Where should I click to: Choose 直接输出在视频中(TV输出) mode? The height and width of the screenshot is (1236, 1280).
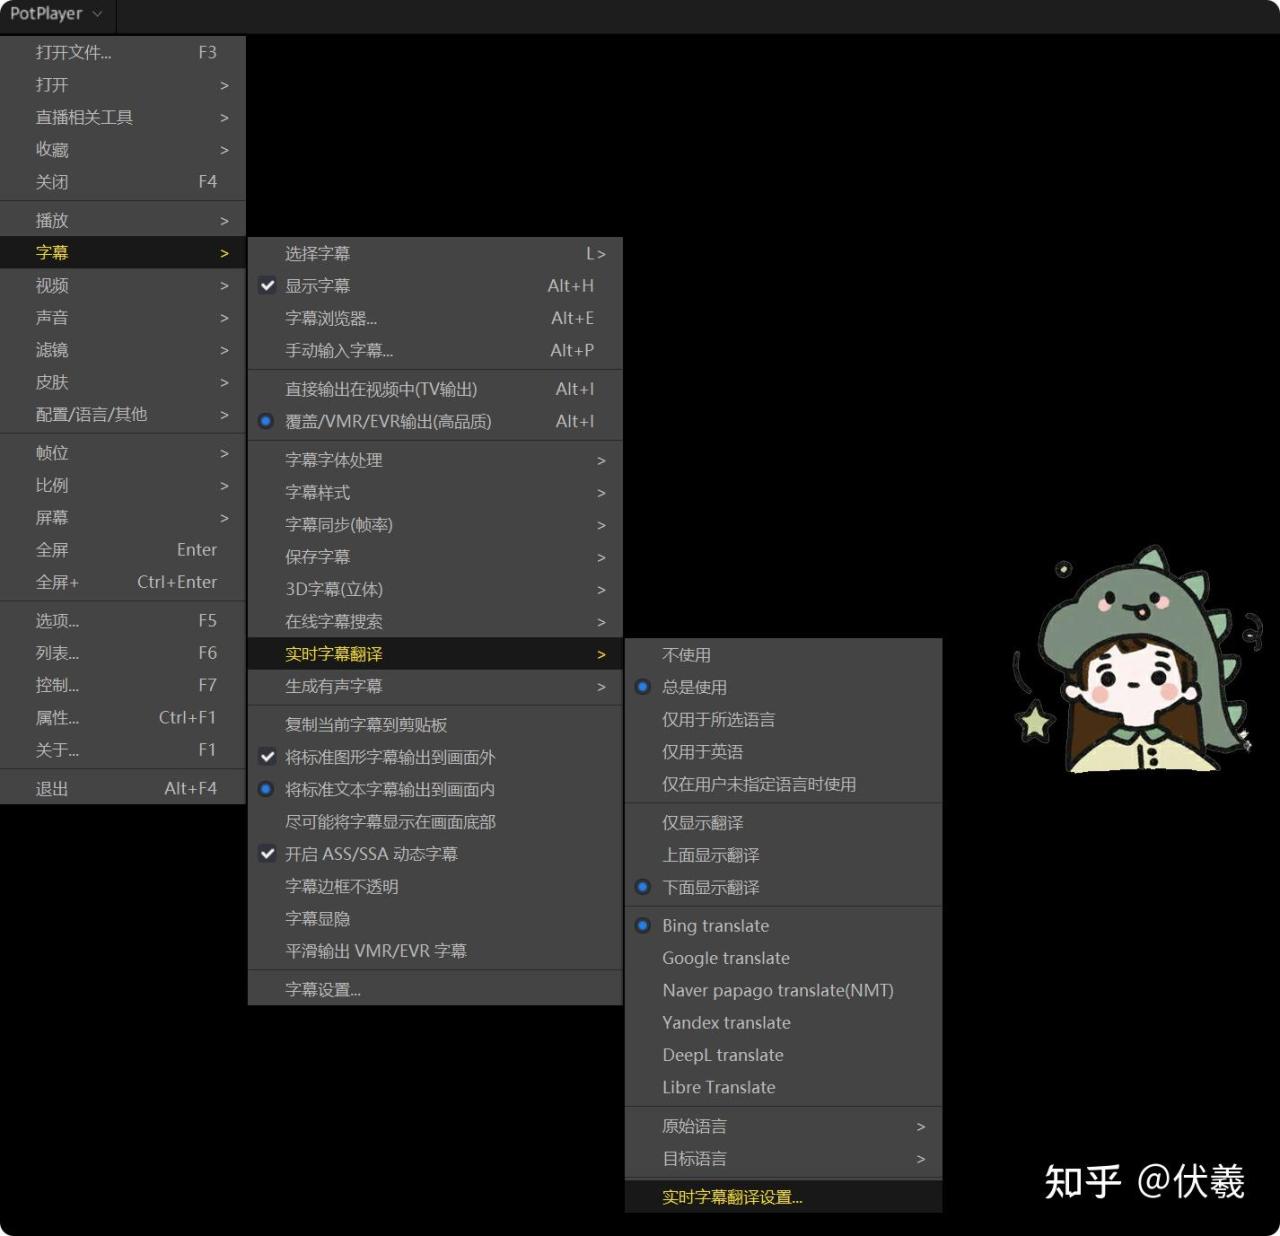click(381, 389)
